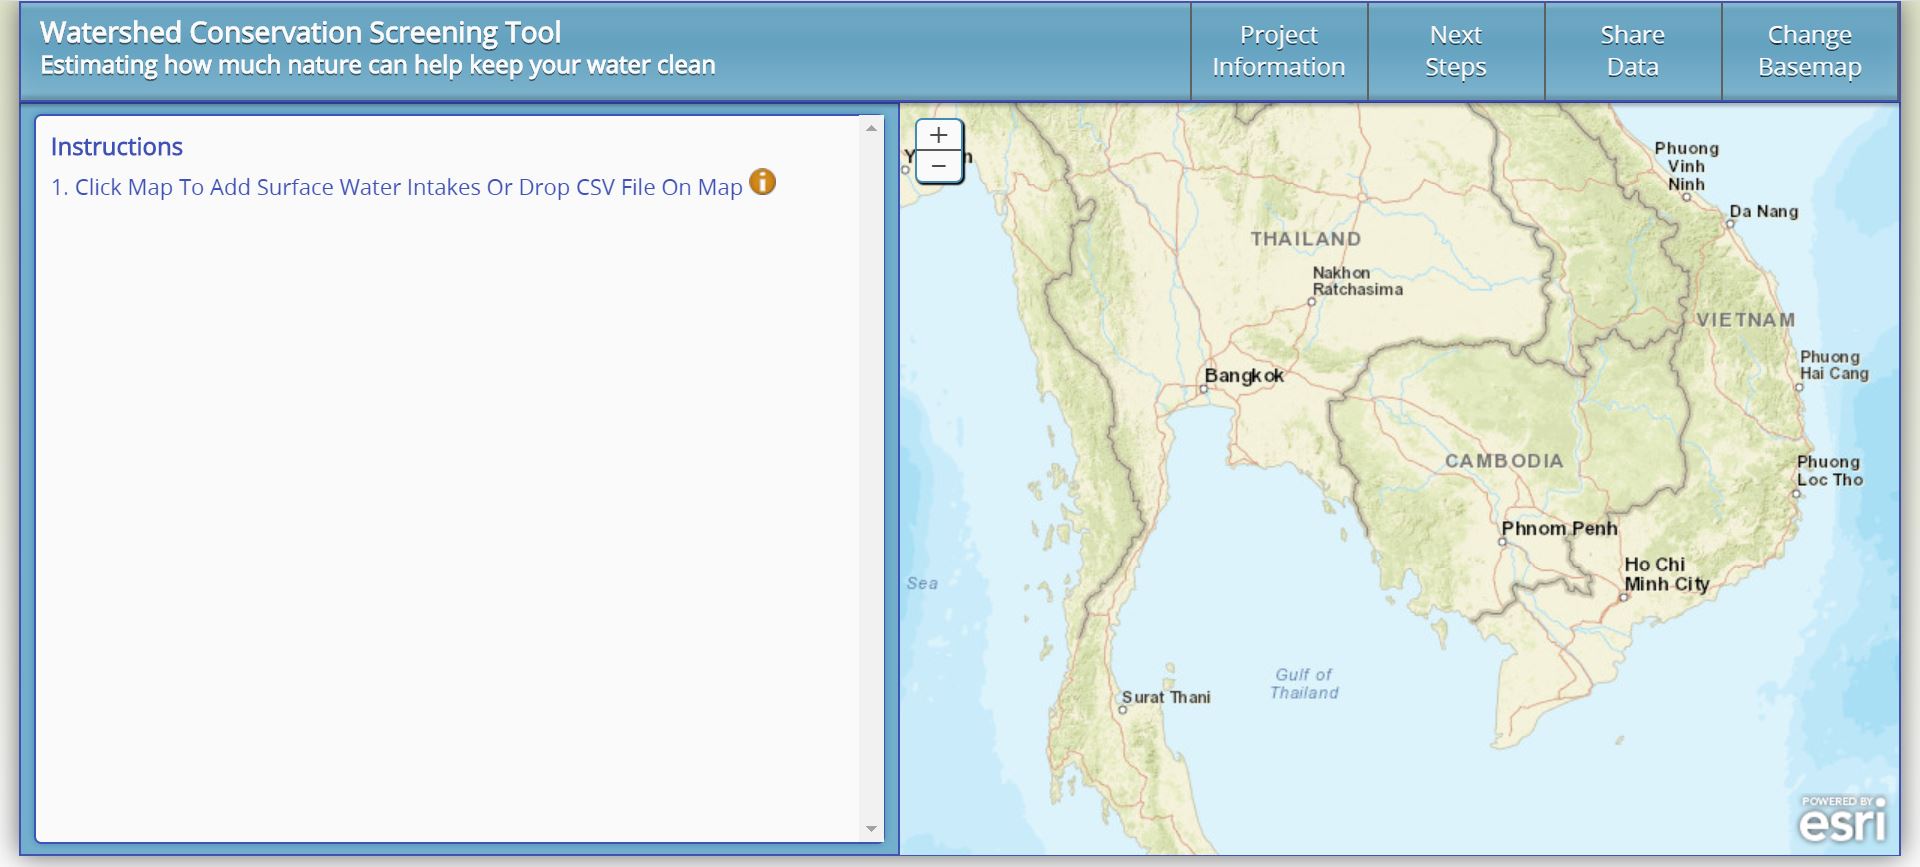
Task: Click the Share Data button
Action: pyautogui.click(x=1632, y=51)
